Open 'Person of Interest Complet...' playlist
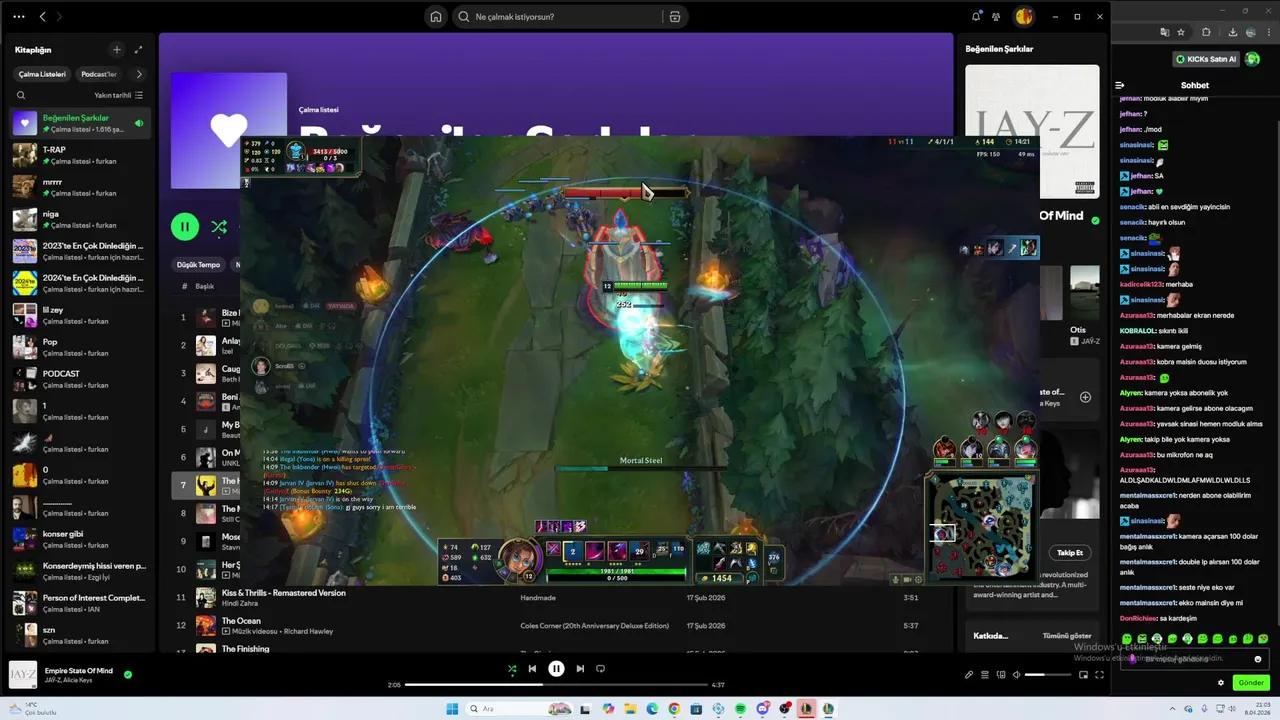The height and width of the screenshot is (720, 1280). tap(81, 603)
